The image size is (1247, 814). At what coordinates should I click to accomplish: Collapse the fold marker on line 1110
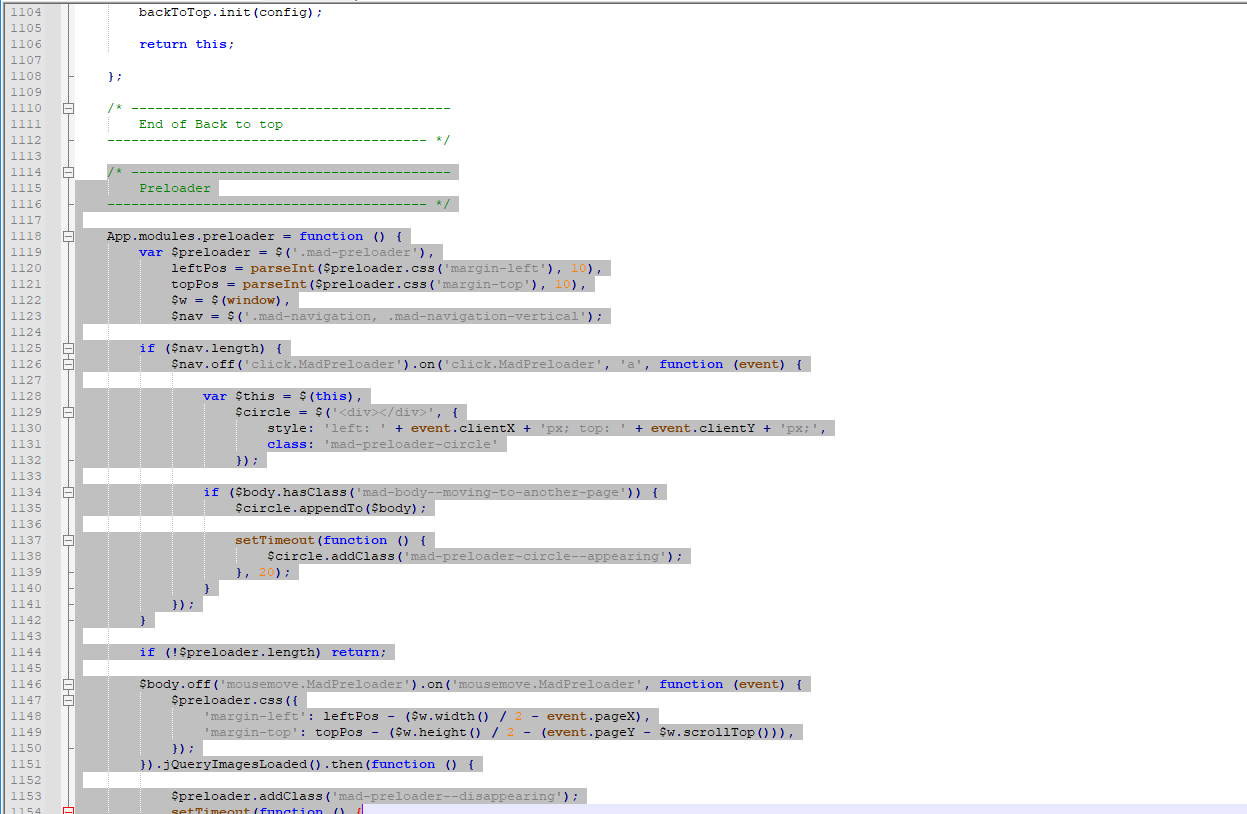(68, 108)
